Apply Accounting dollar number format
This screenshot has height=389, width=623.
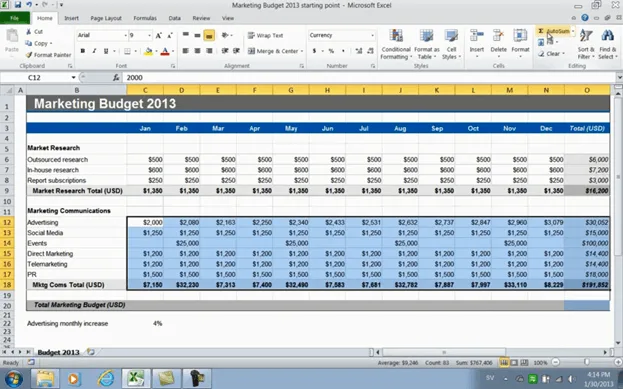coord(314,51)
